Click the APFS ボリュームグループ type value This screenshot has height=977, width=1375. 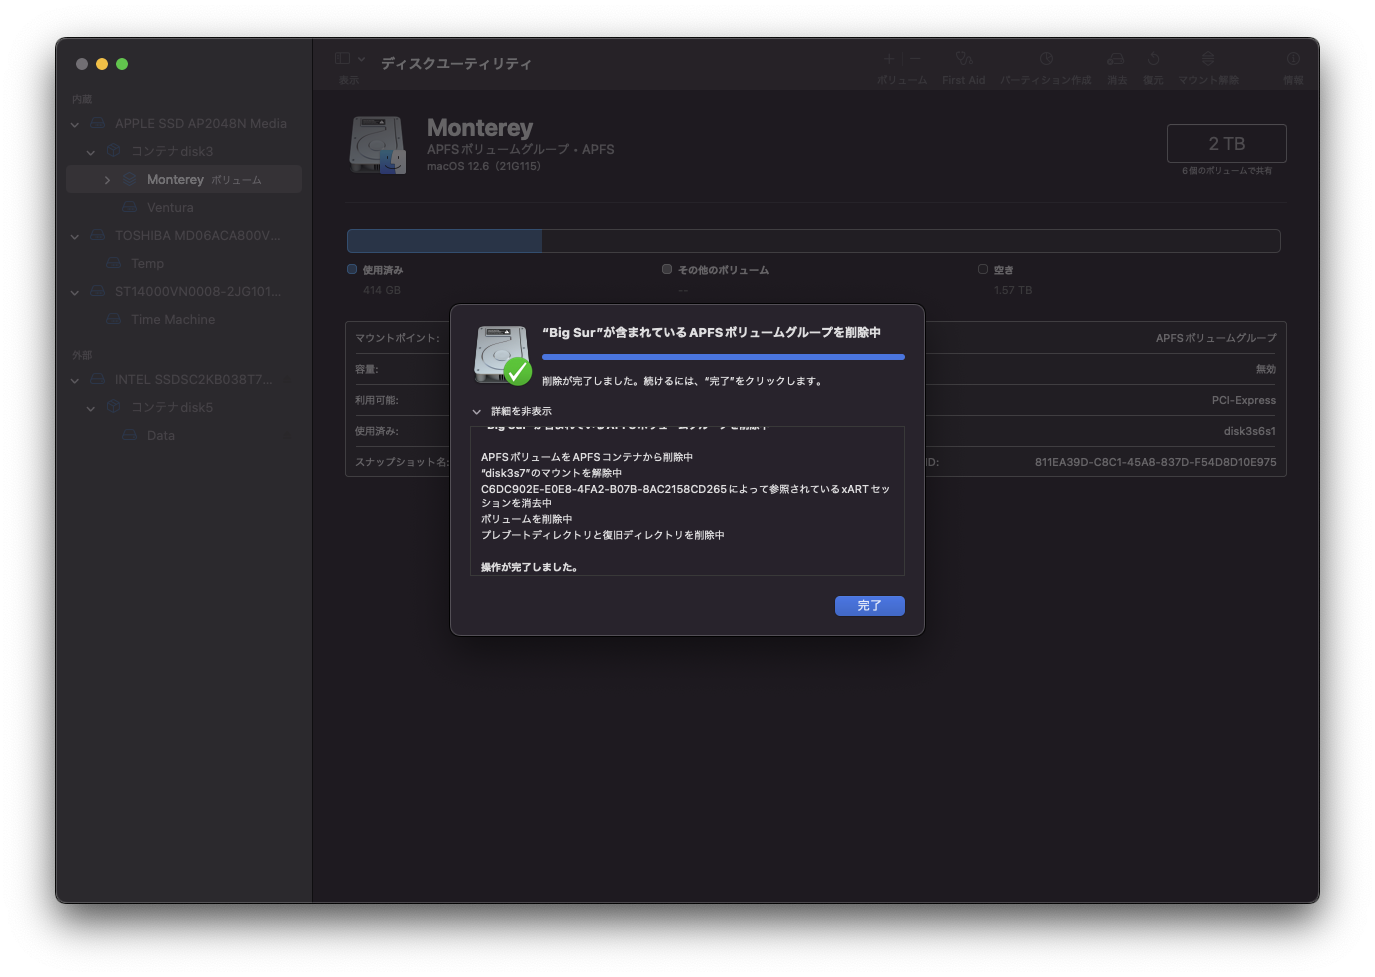[x=1216, y=338]
